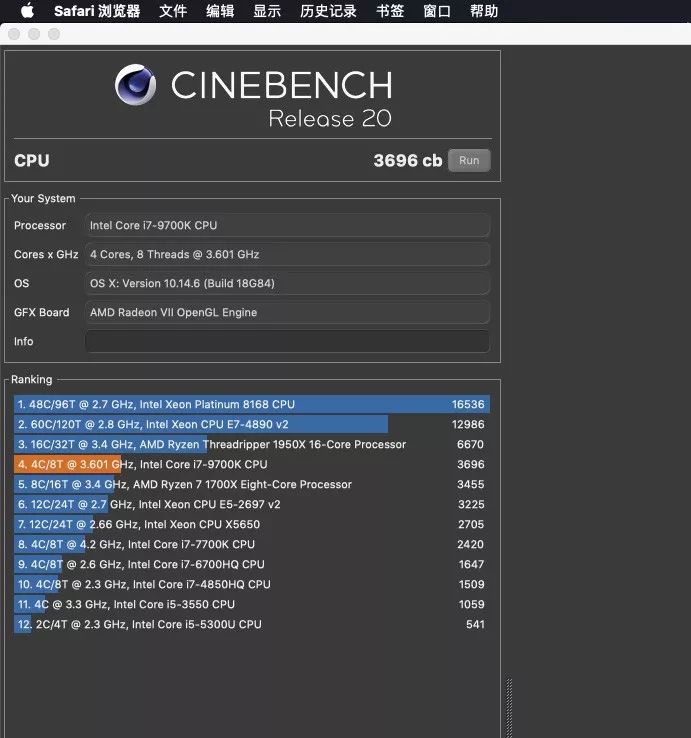Select ranking row 10 i7-4850HQ

point(252,585)
